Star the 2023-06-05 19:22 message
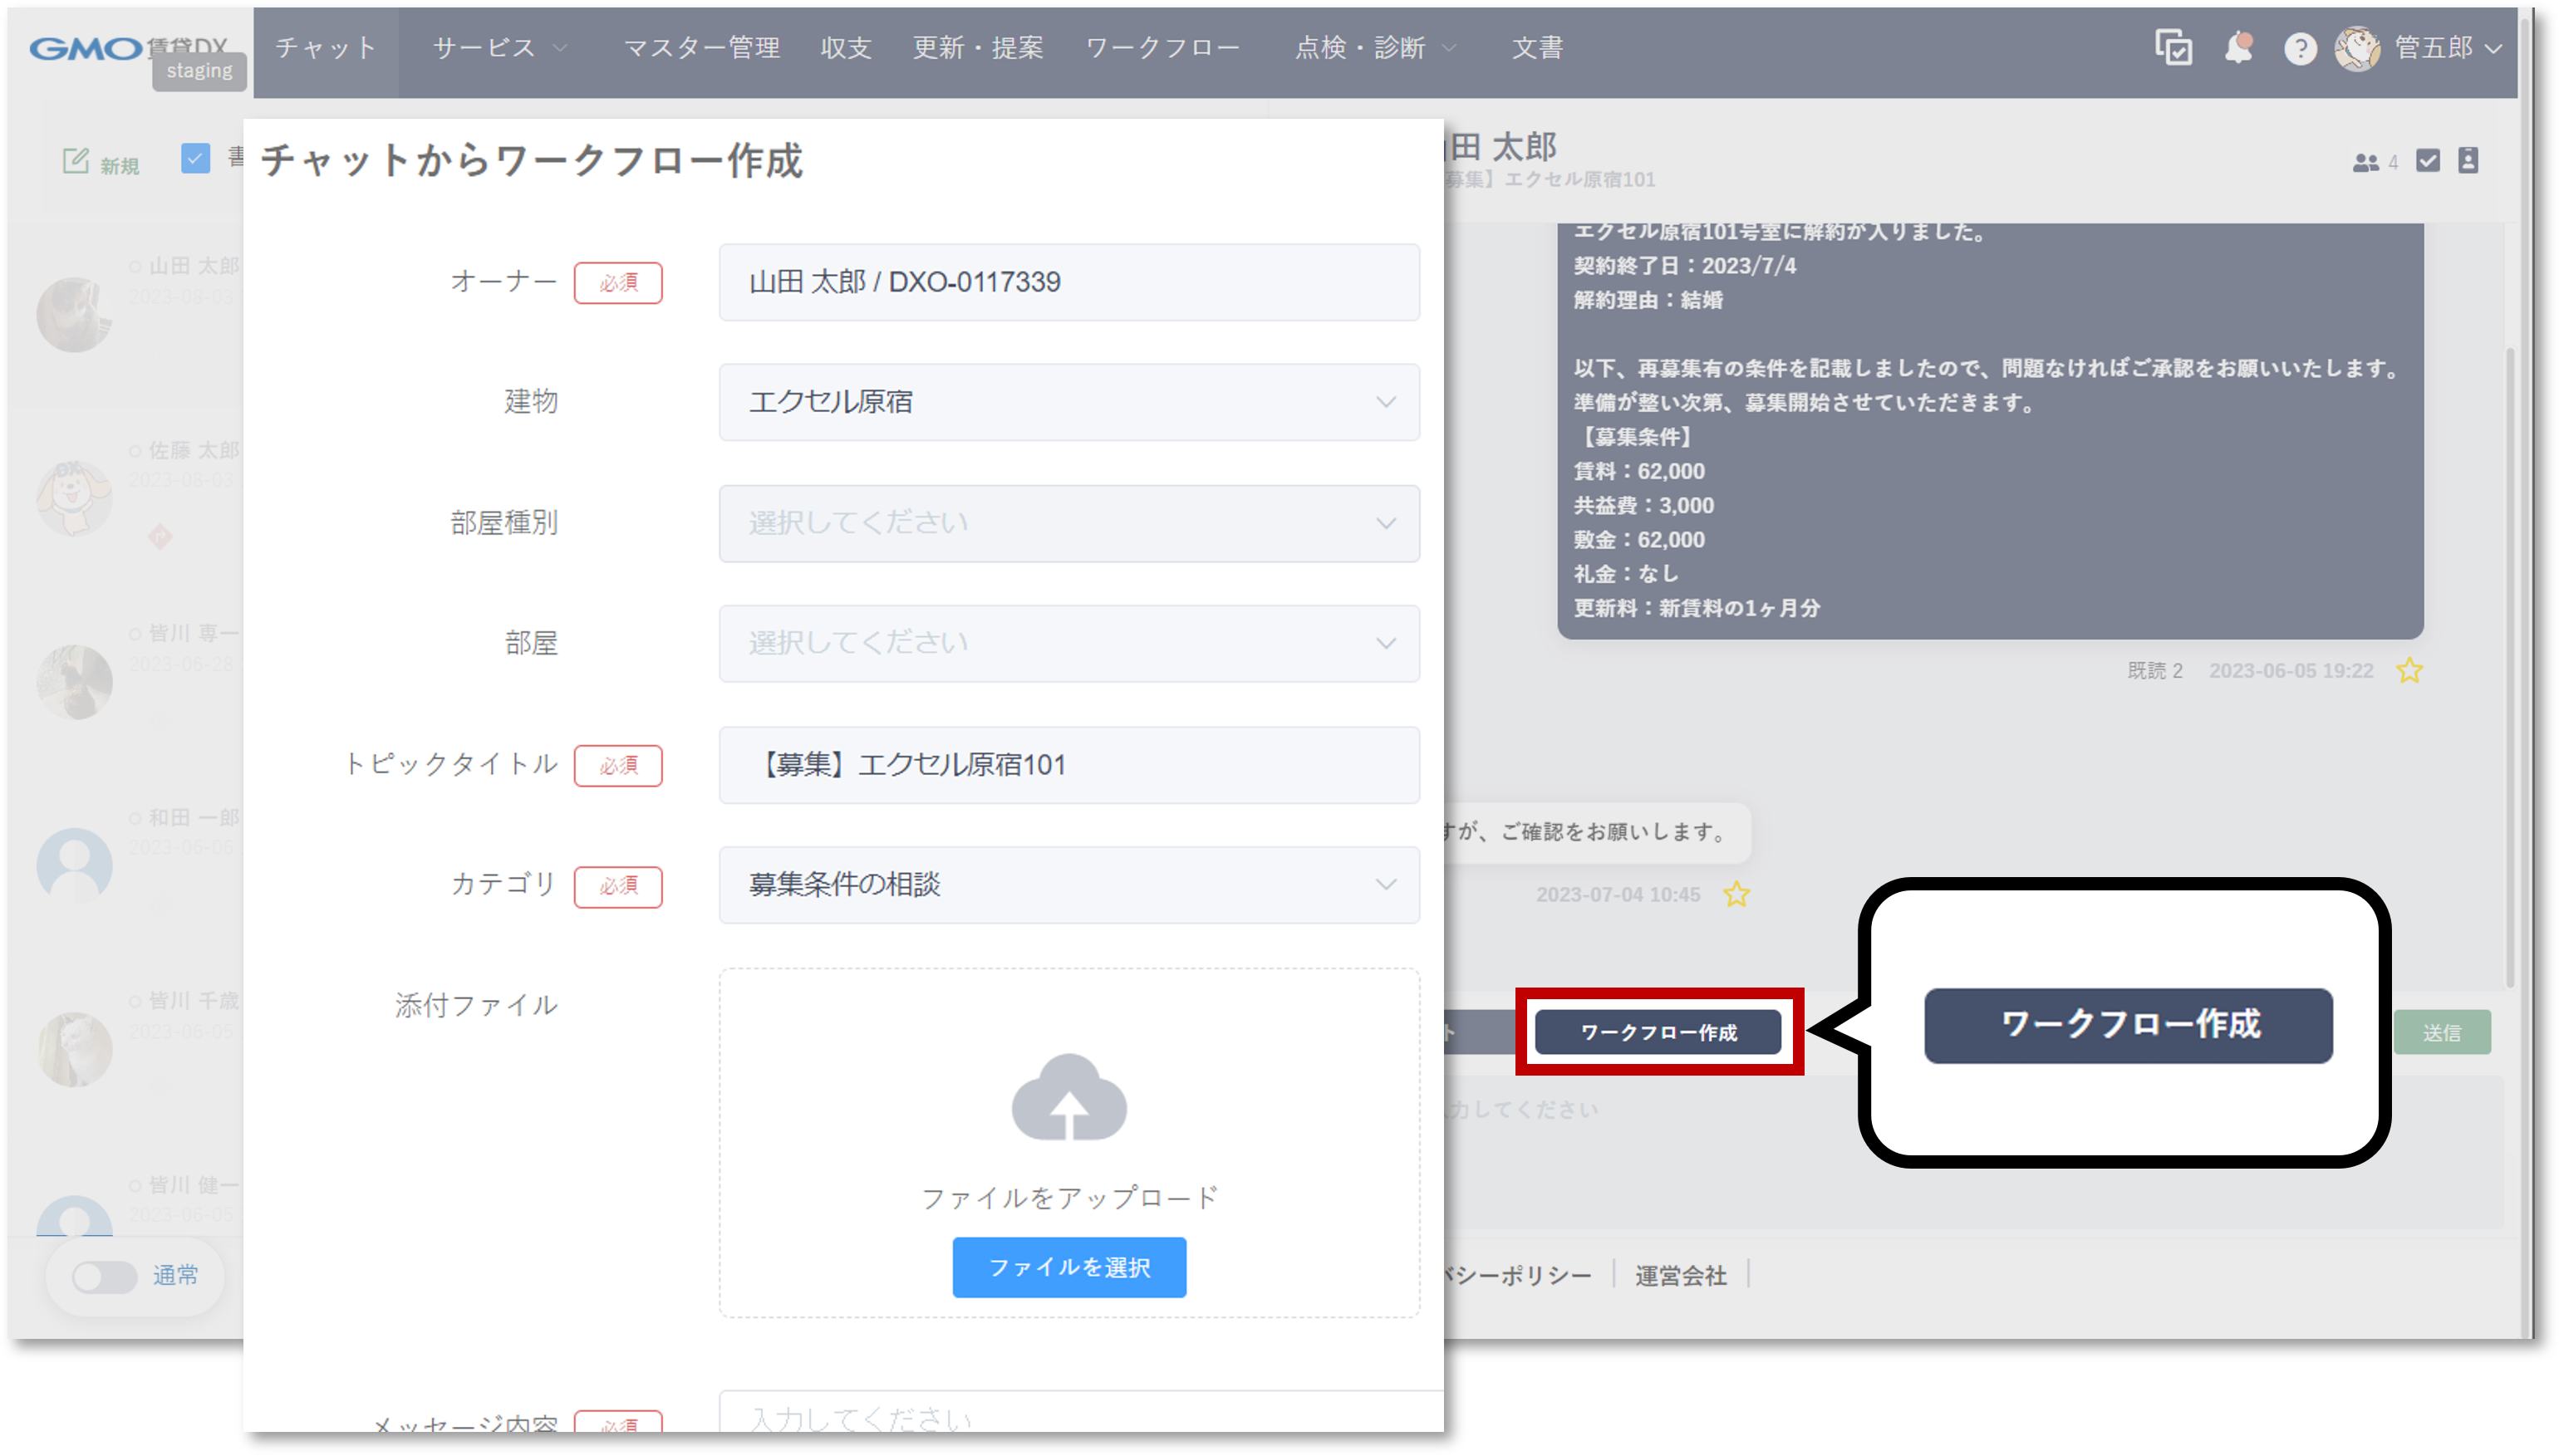Screen dimensions: 2559x1456 pyautogui.click(x=2409, y=670)
